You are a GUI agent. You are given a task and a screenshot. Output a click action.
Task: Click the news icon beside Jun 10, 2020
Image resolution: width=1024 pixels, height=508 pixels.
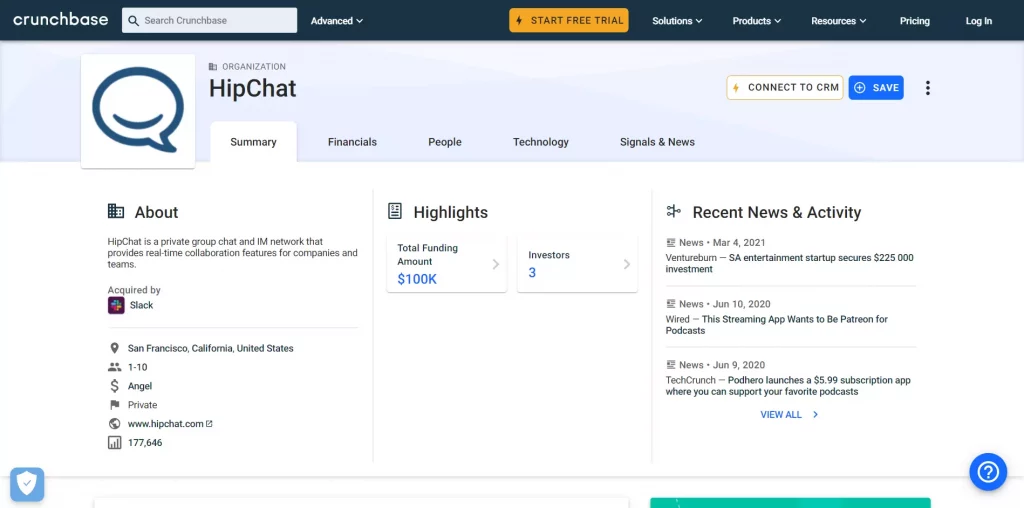coord(671,304)
